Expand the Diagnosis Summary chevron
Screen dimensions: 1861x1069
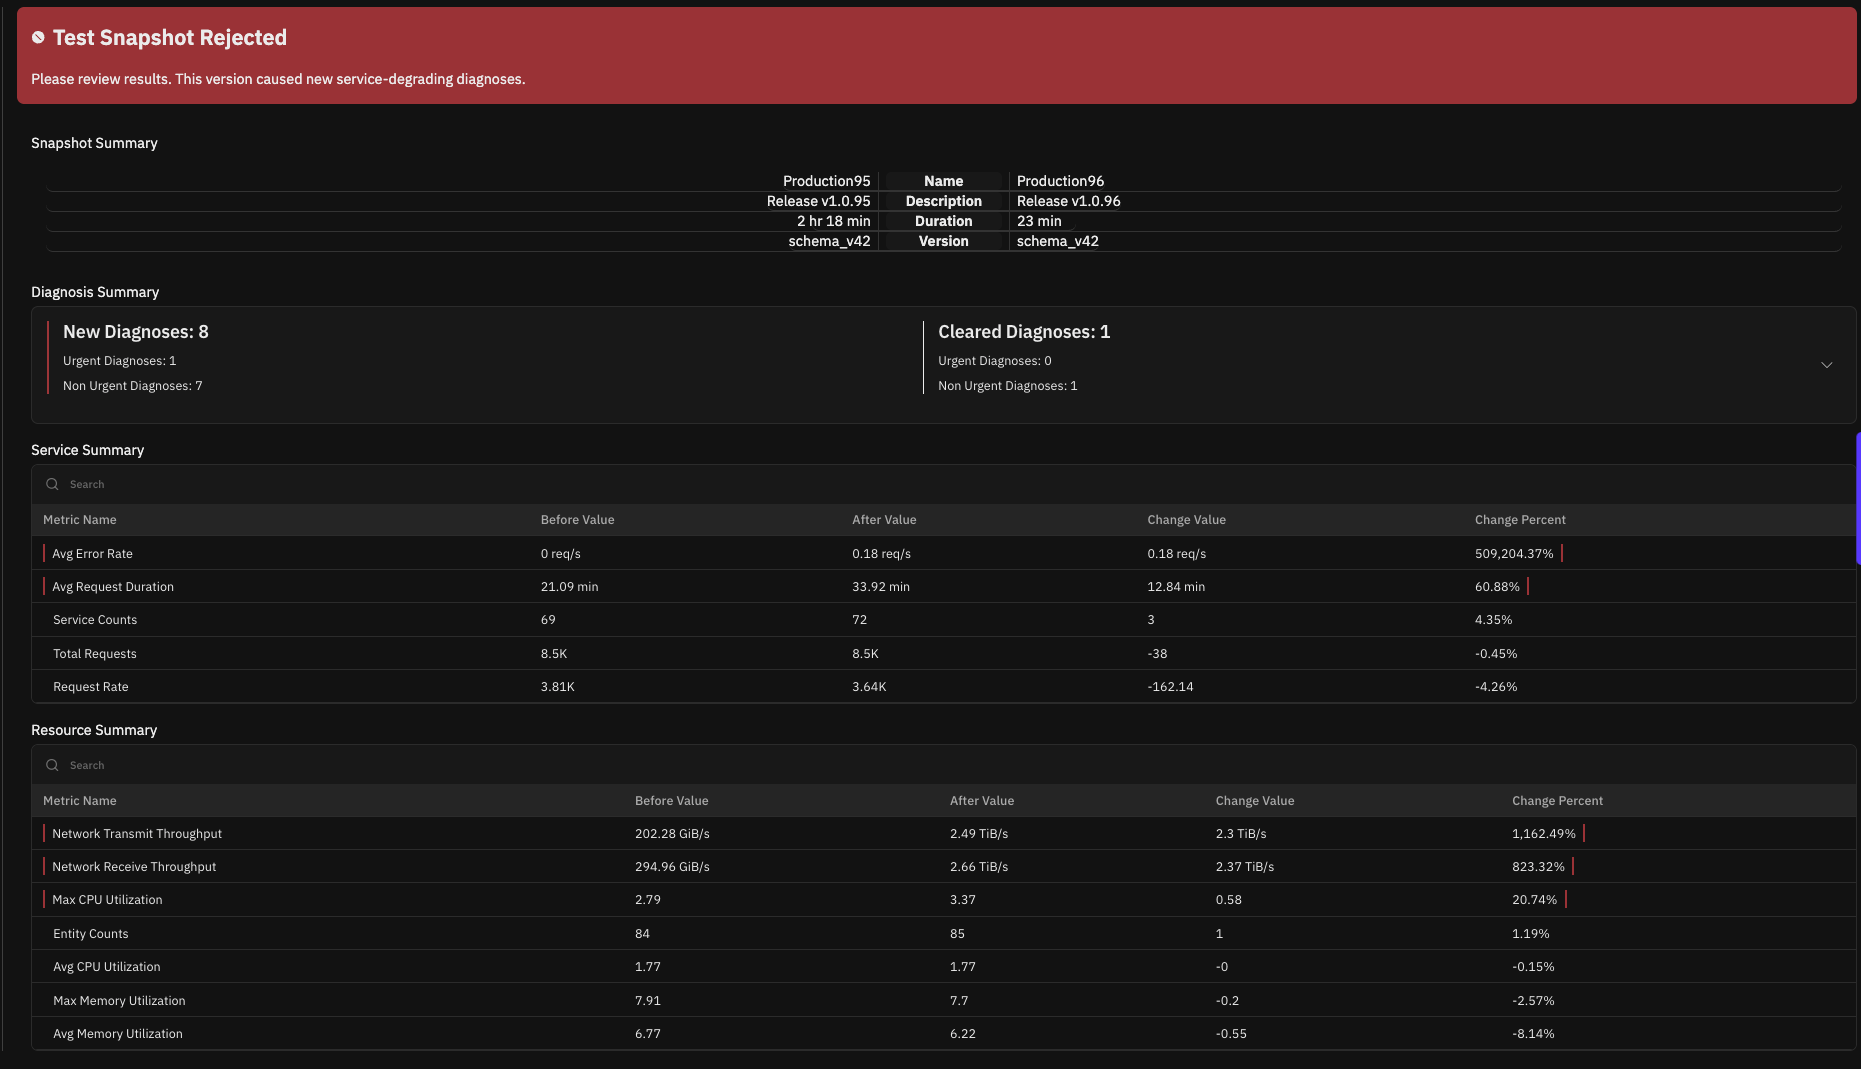[x=1826, y=365]
